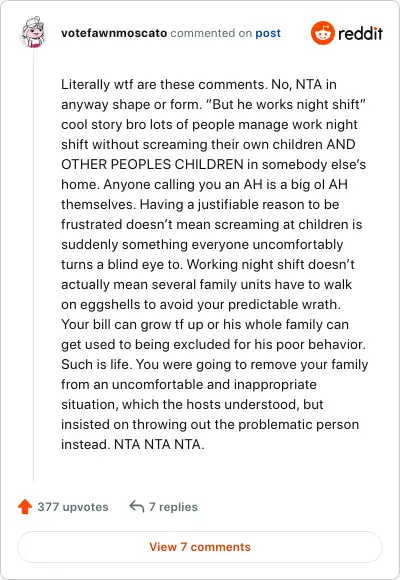Click the reply arrow icon
This screenshot has width=400, height=580.
[x=137, y=506]
